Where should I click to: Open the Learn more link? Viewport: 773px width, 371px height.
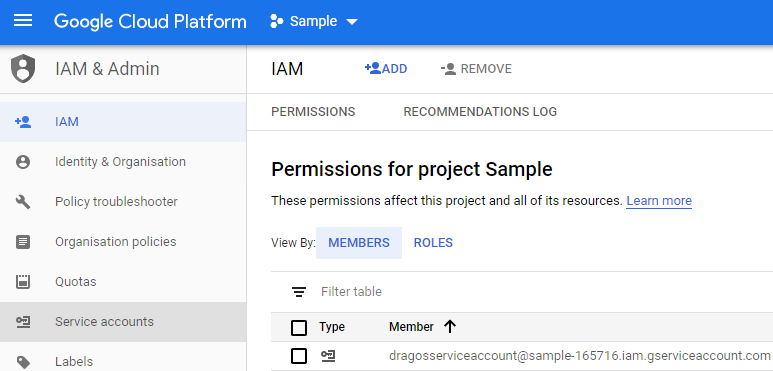pos(659,201)
